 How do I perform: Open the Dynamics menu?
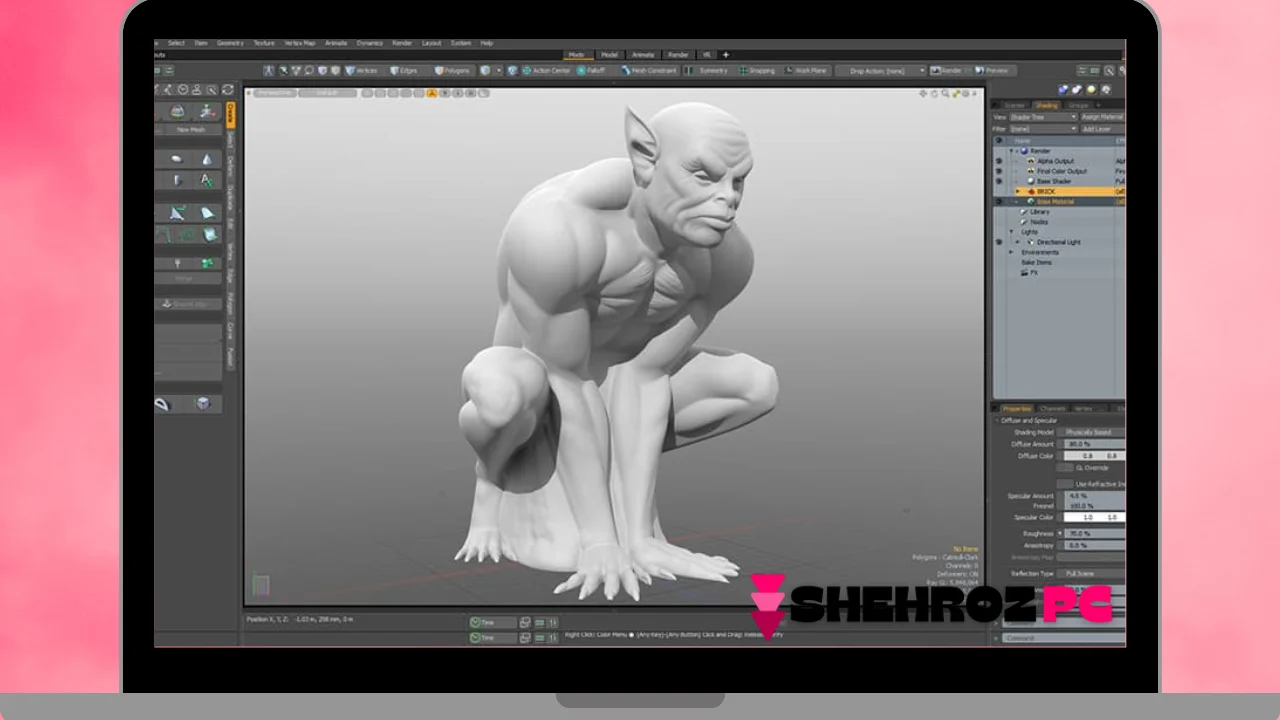(370, 43)
